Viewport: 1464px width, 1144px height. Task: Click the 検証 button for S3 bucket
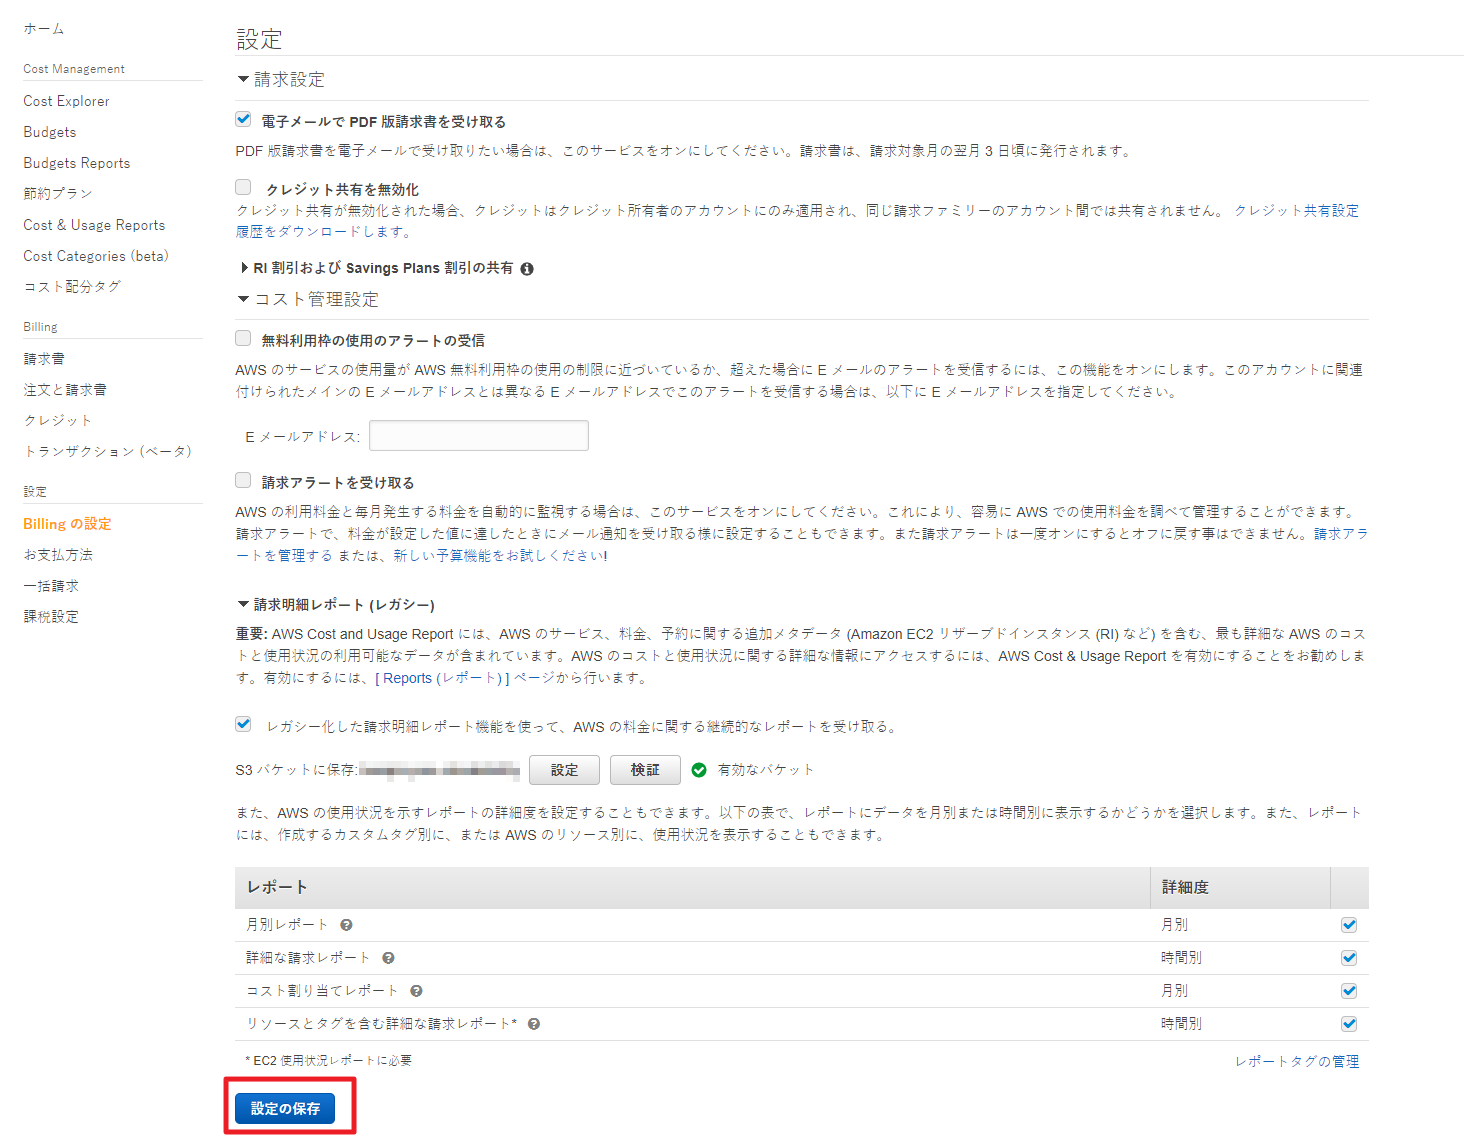[x=645, y=770]
